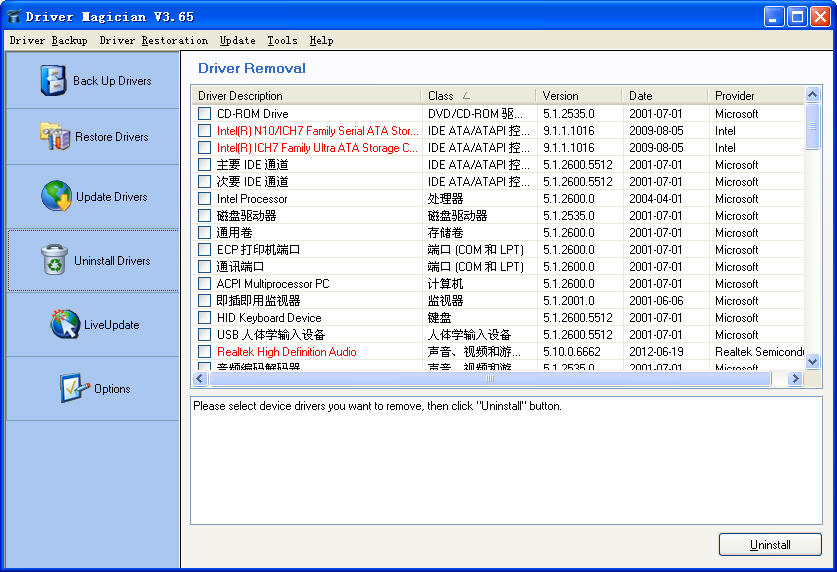Tick the ACPI Multiprocessor PC checkbox
This screenshot has width=837, height=572.
pos(204,283)
